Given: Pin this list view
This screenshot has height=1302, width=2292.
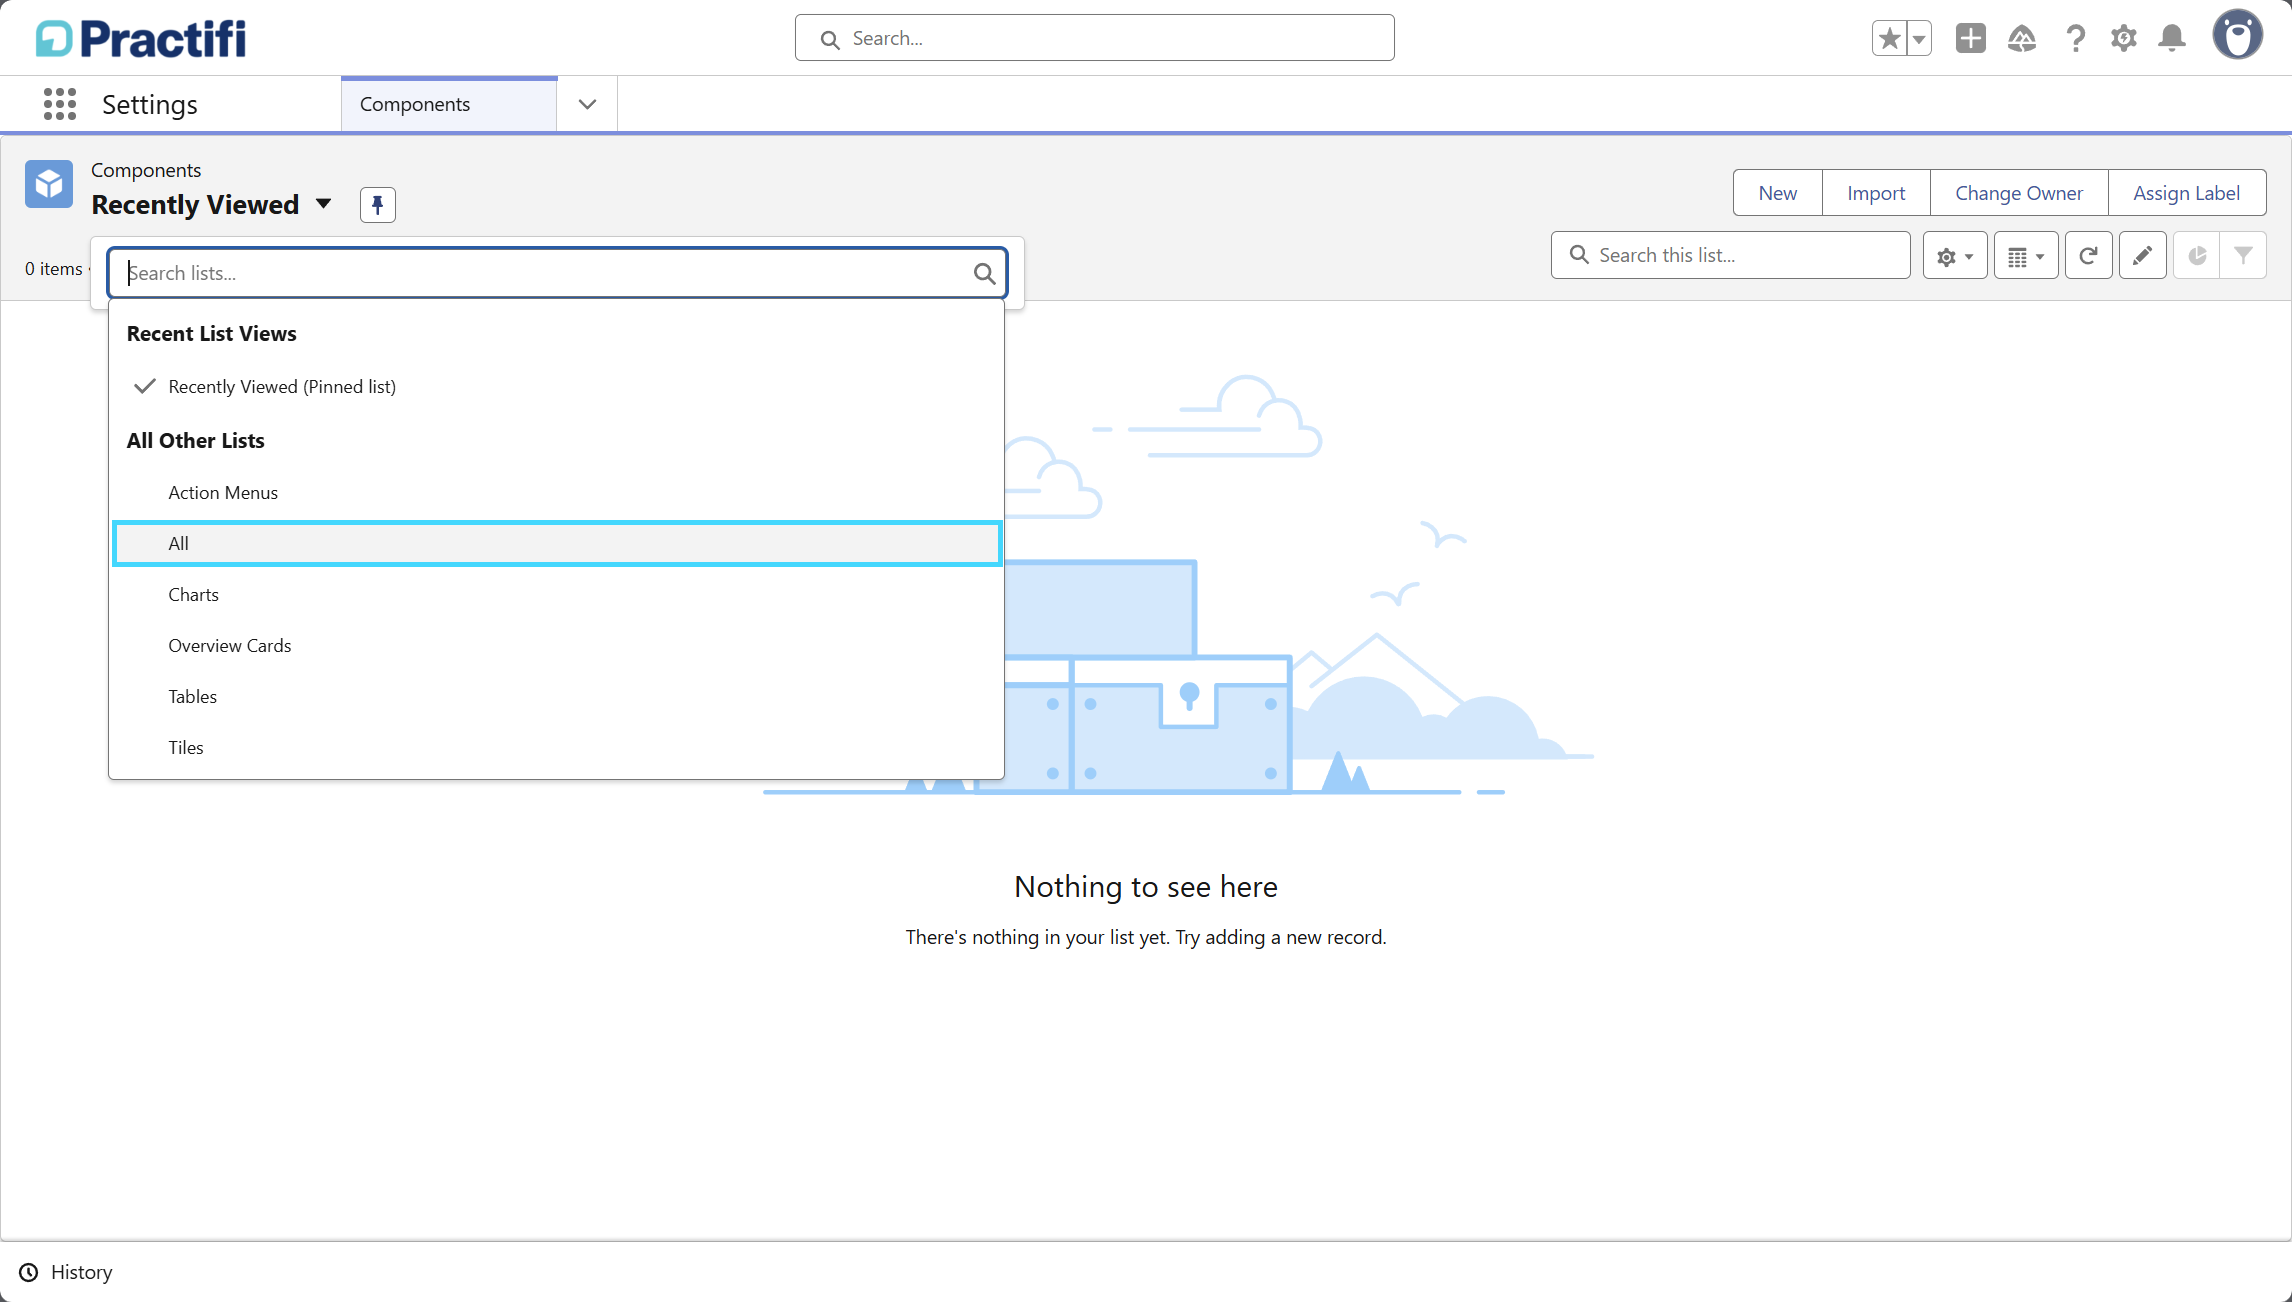Looking at the screenshot, I should pos(378,205).
